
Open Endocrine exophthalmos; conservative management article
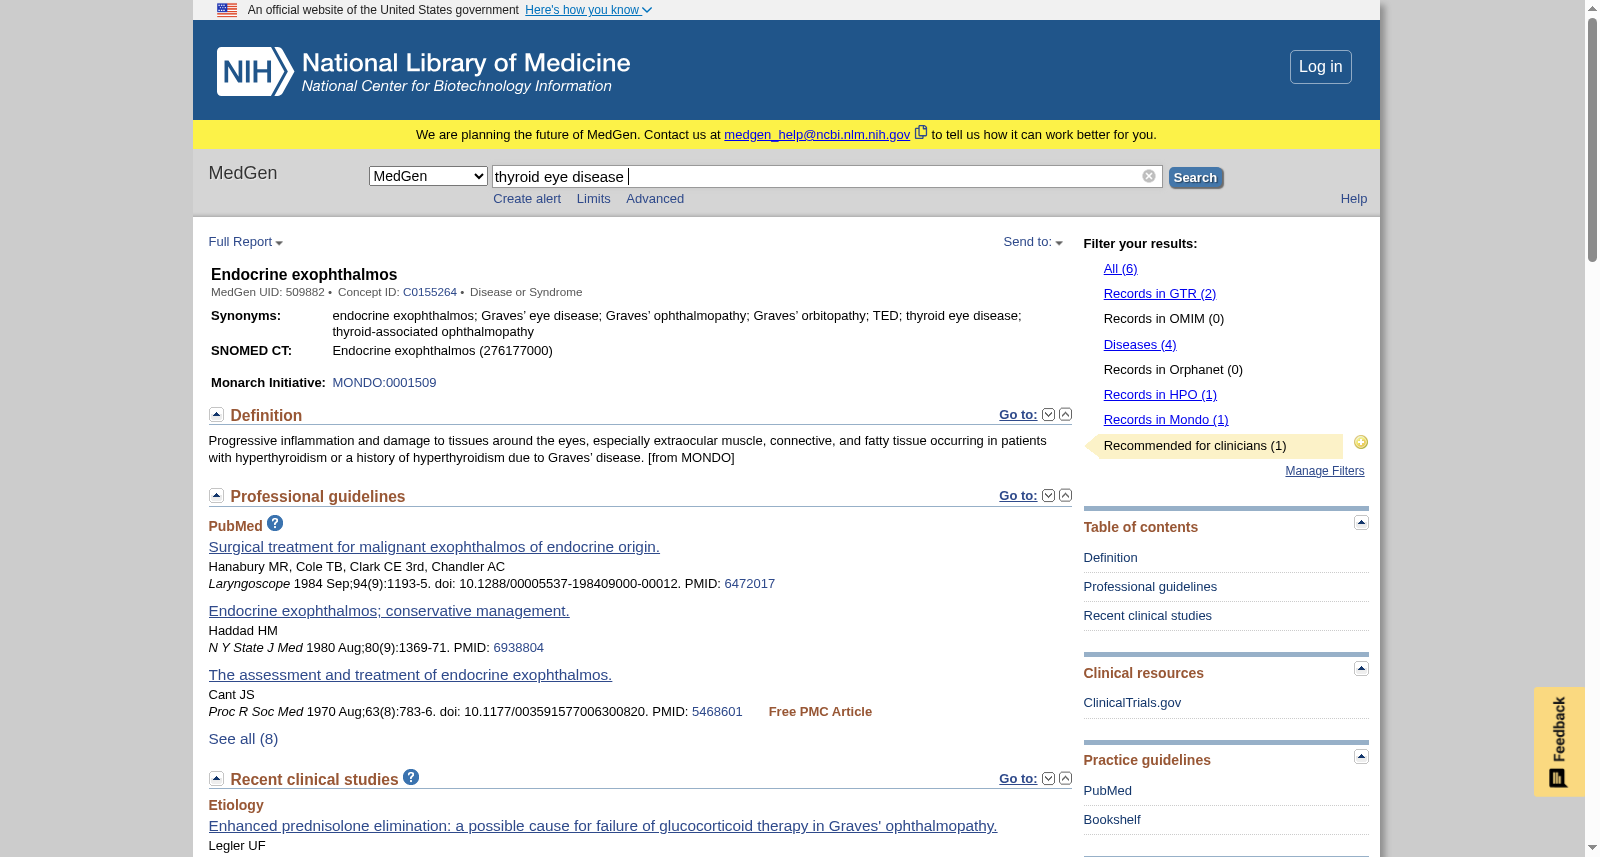click(x=389, y=611)
